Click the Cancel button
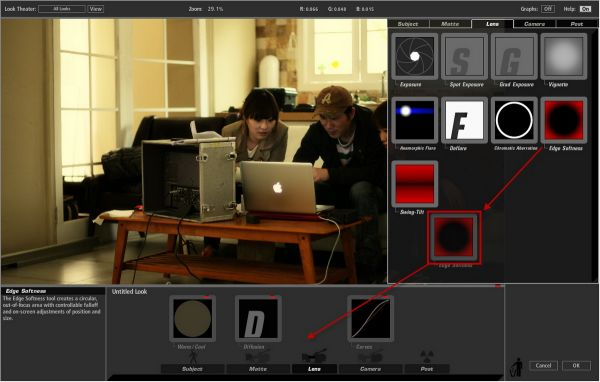Viewport: 600px width, 382px height. 543,365
